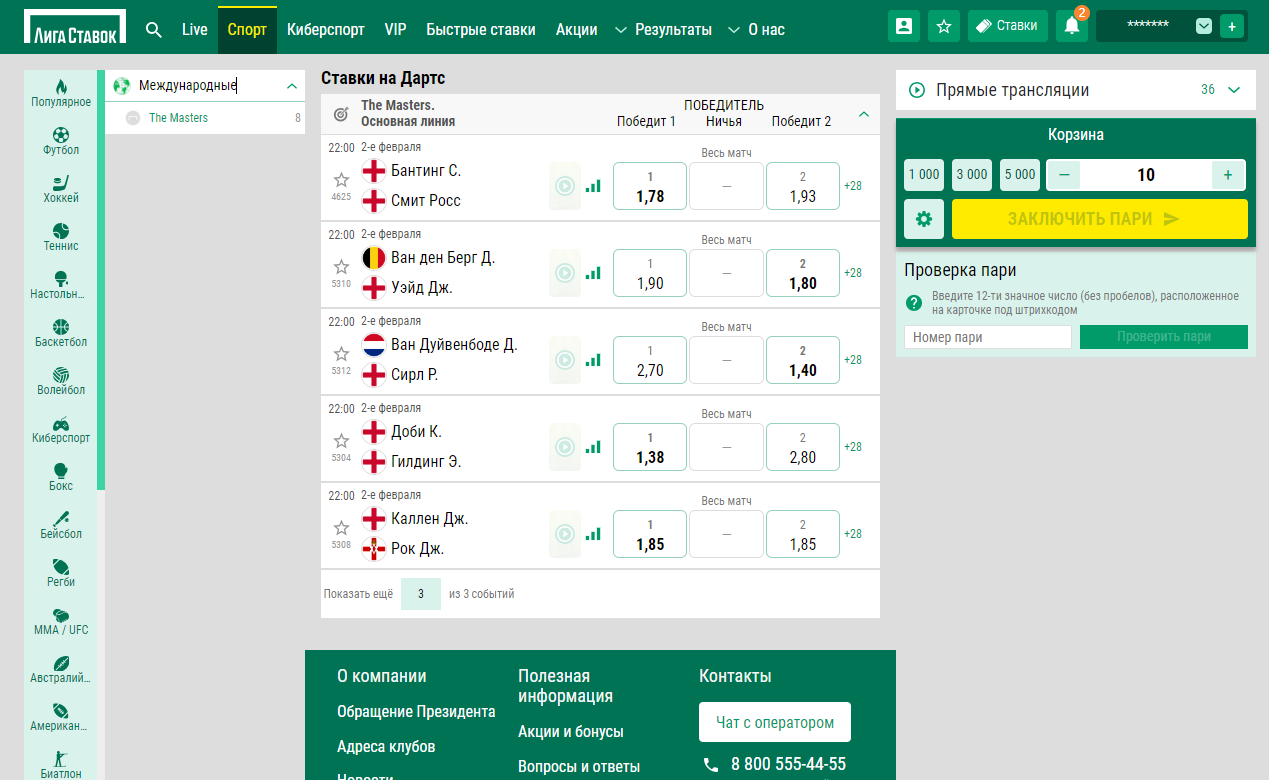Select the Биатлон sport category
Viewport: 1269px width, 780px height.
61,765
